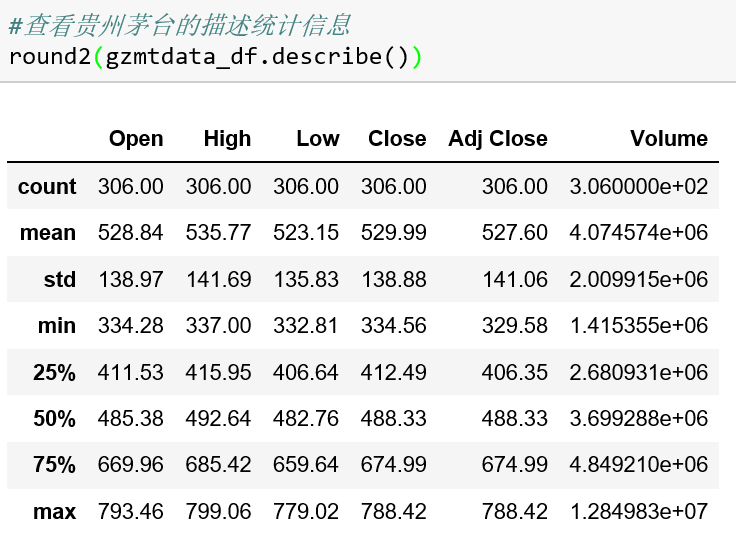736x541 pixels.
Task: Click the 75% row label
Action: click(x=54, y=464)
